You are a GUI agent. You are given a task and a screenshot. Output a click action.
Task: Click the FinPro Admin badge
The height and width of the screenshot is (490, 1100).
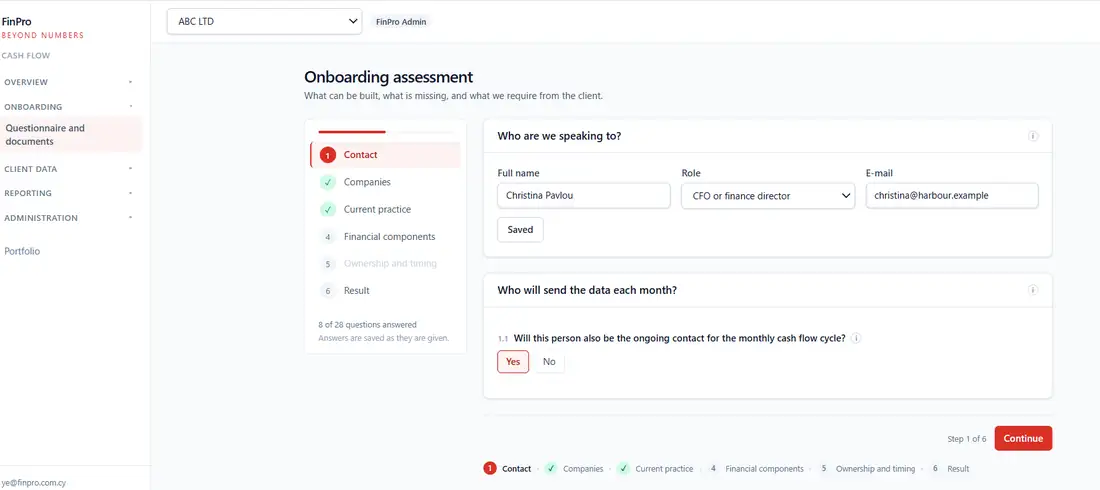[x=401, y=22]
